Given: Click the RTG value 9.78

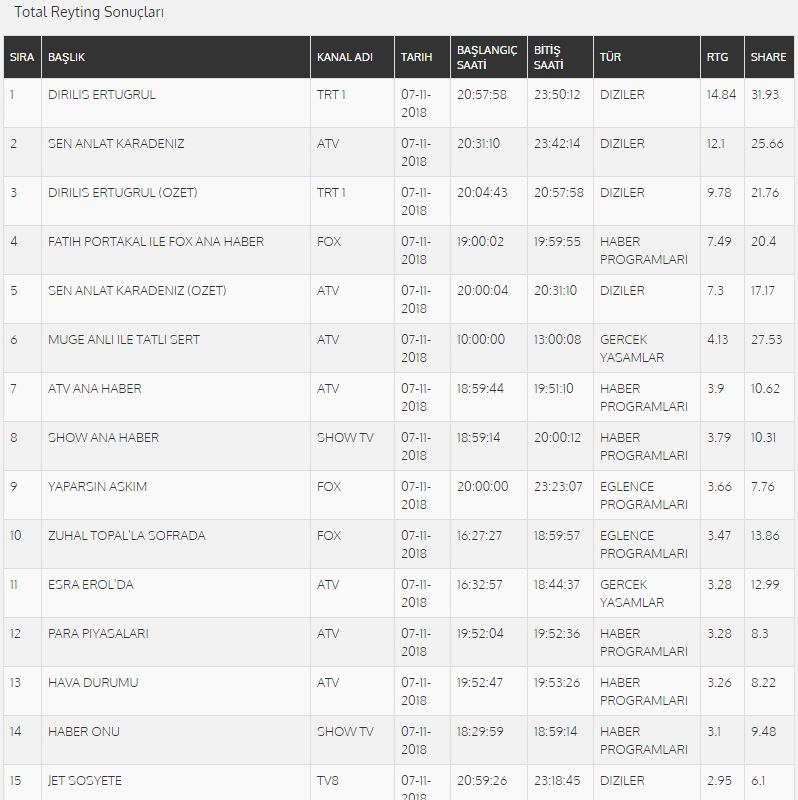Looking at the screenshot, I should (719, 193).
